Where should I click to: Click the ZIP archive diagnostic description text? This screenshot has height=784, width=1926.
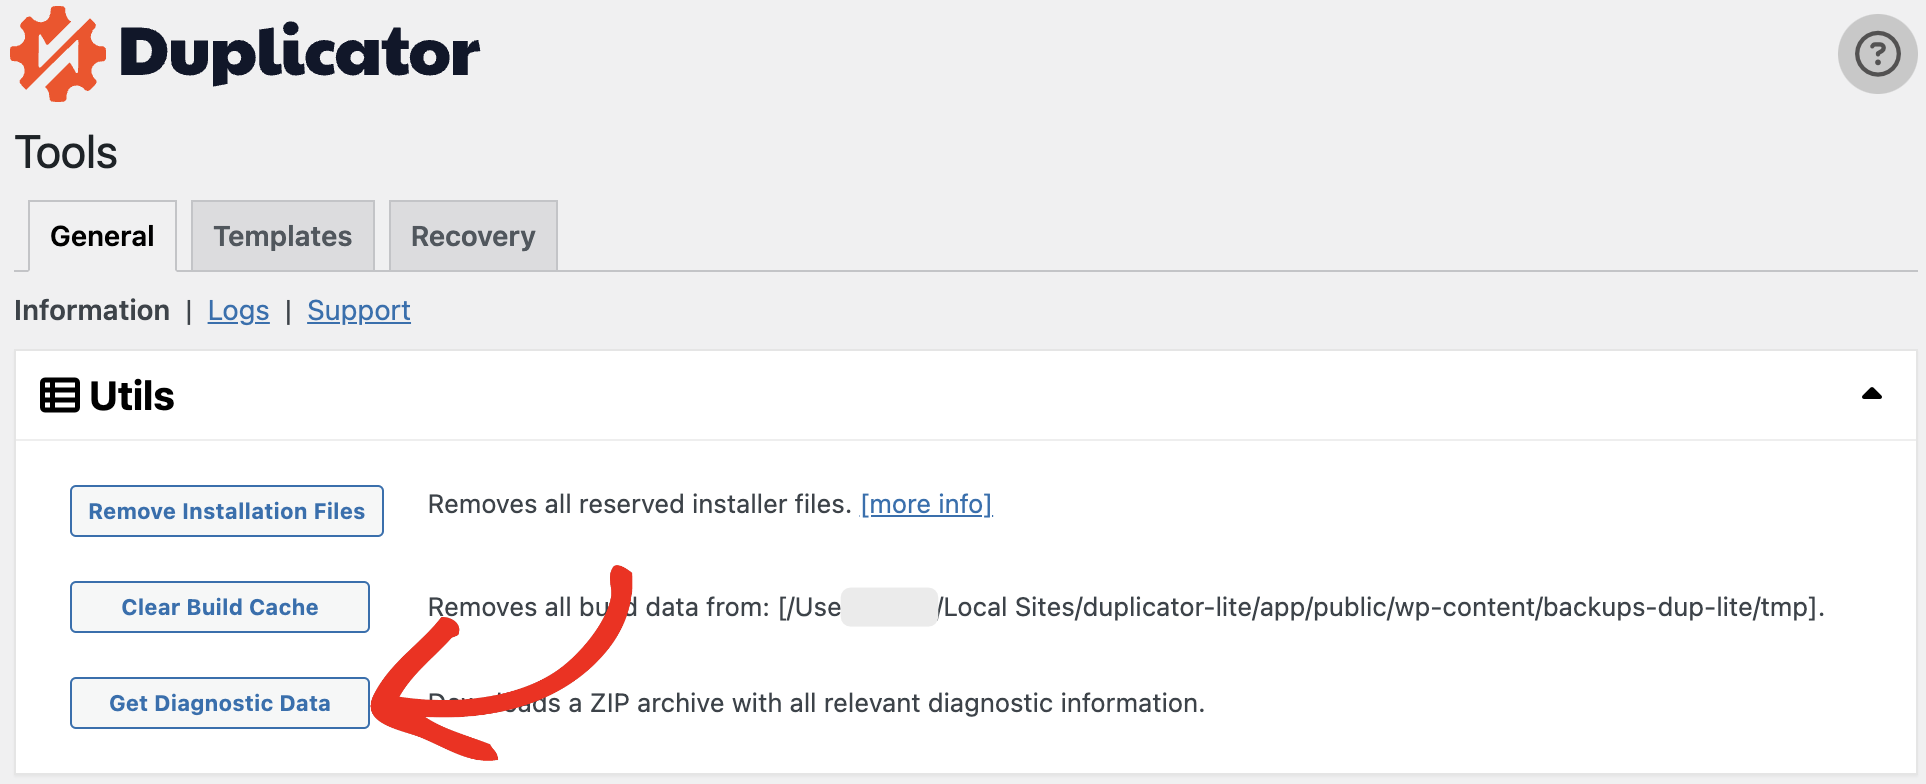(x=816, y=703)
